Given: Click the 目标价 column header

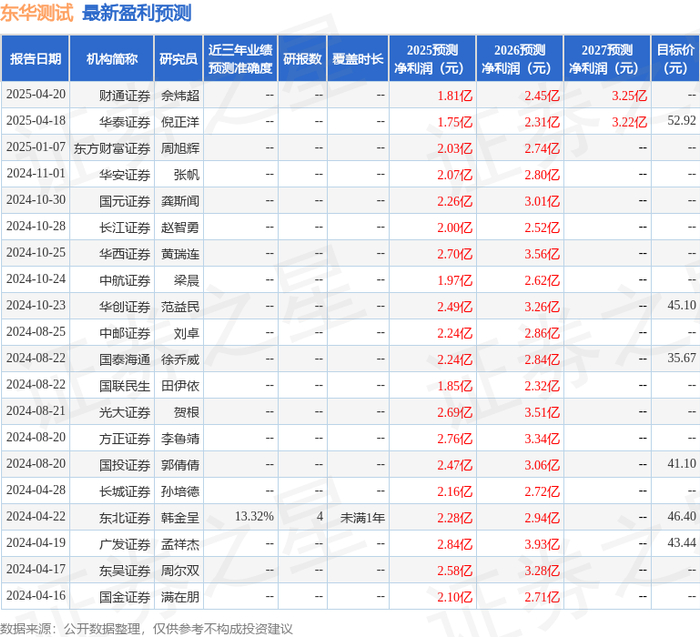Looking at the screenshot, I should point(675,58).
